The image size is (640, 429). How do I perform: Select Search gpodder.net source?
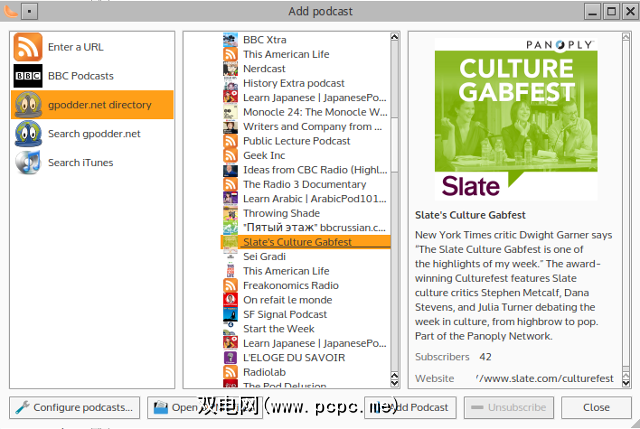coord(92,133)
